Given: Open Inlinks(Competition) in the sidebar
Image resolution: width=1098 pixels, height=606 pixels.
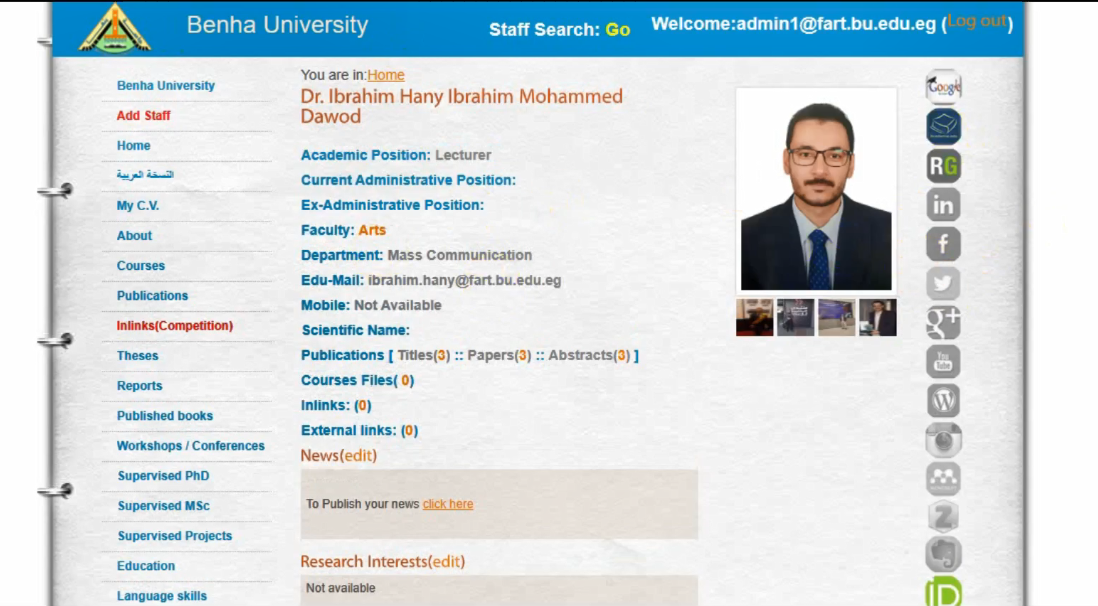Looking at the screenshot, I should pyautogui.click(x=175, y=326).
